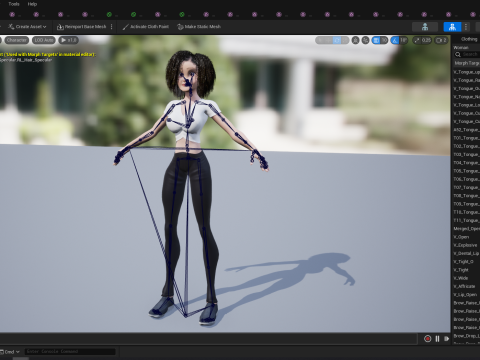The image size is (480, 360).
Task: Open the LOD Auto menu
Action: coord(44,40)
